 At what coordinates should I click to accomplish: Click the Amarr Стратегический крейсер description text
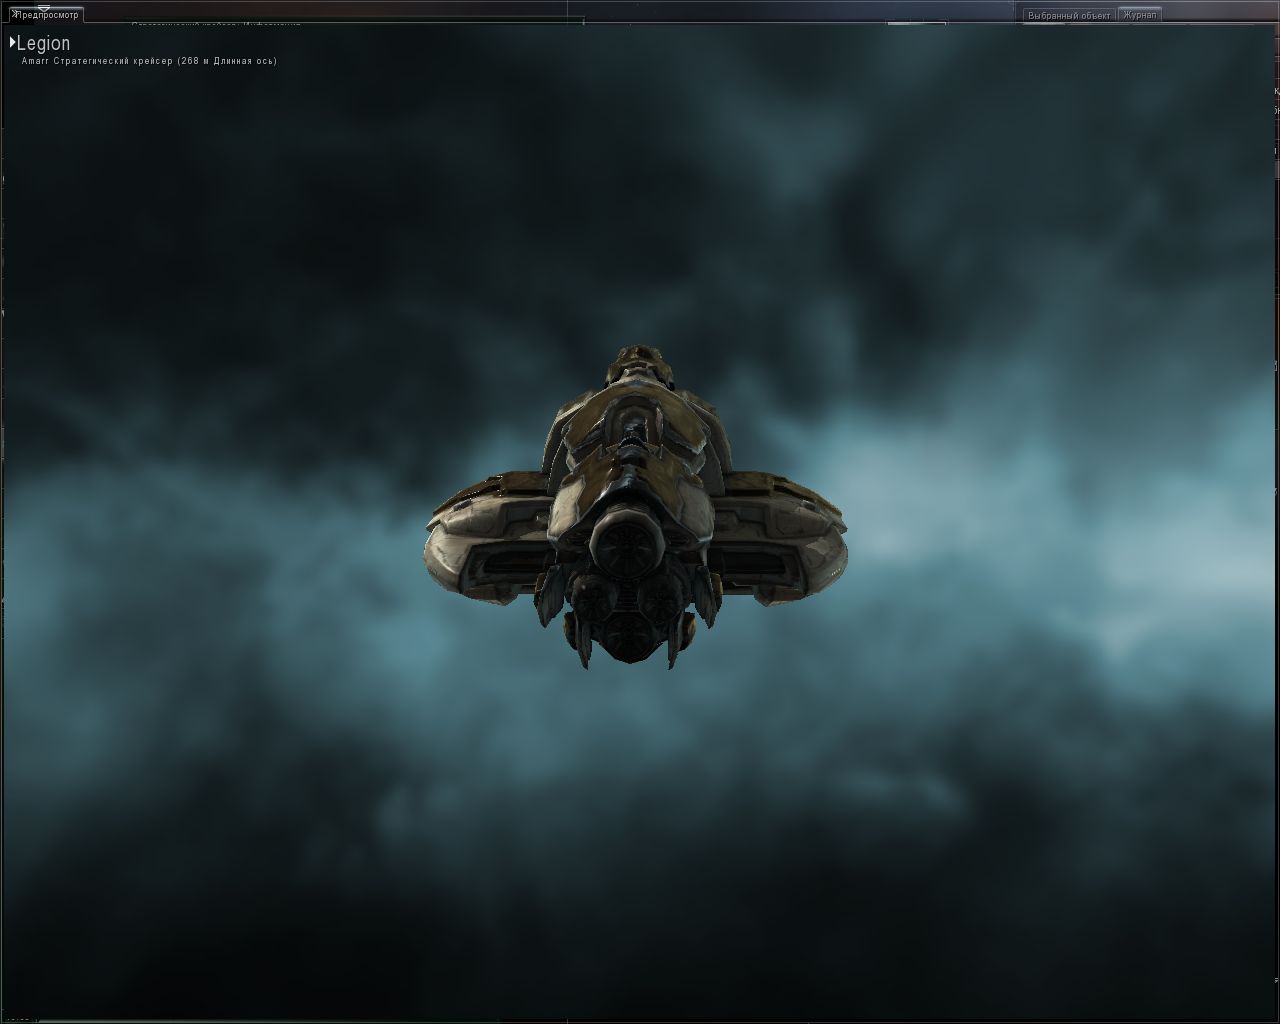(149, 61)
